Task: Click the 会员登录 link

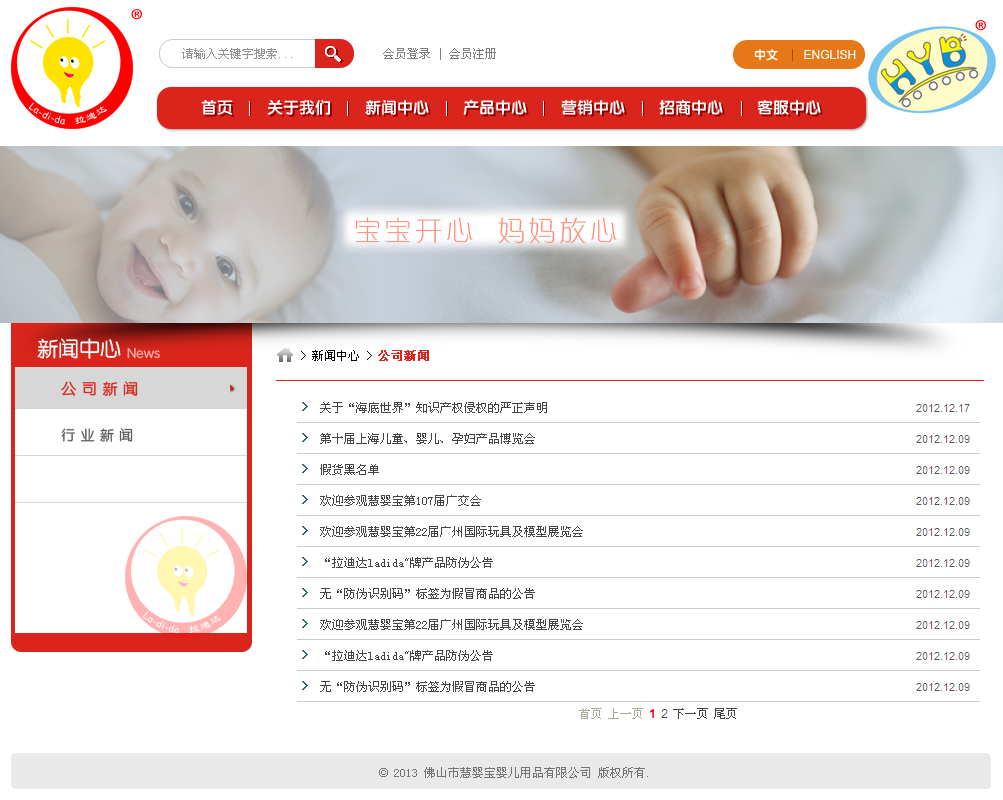Action: pos(406,54)
